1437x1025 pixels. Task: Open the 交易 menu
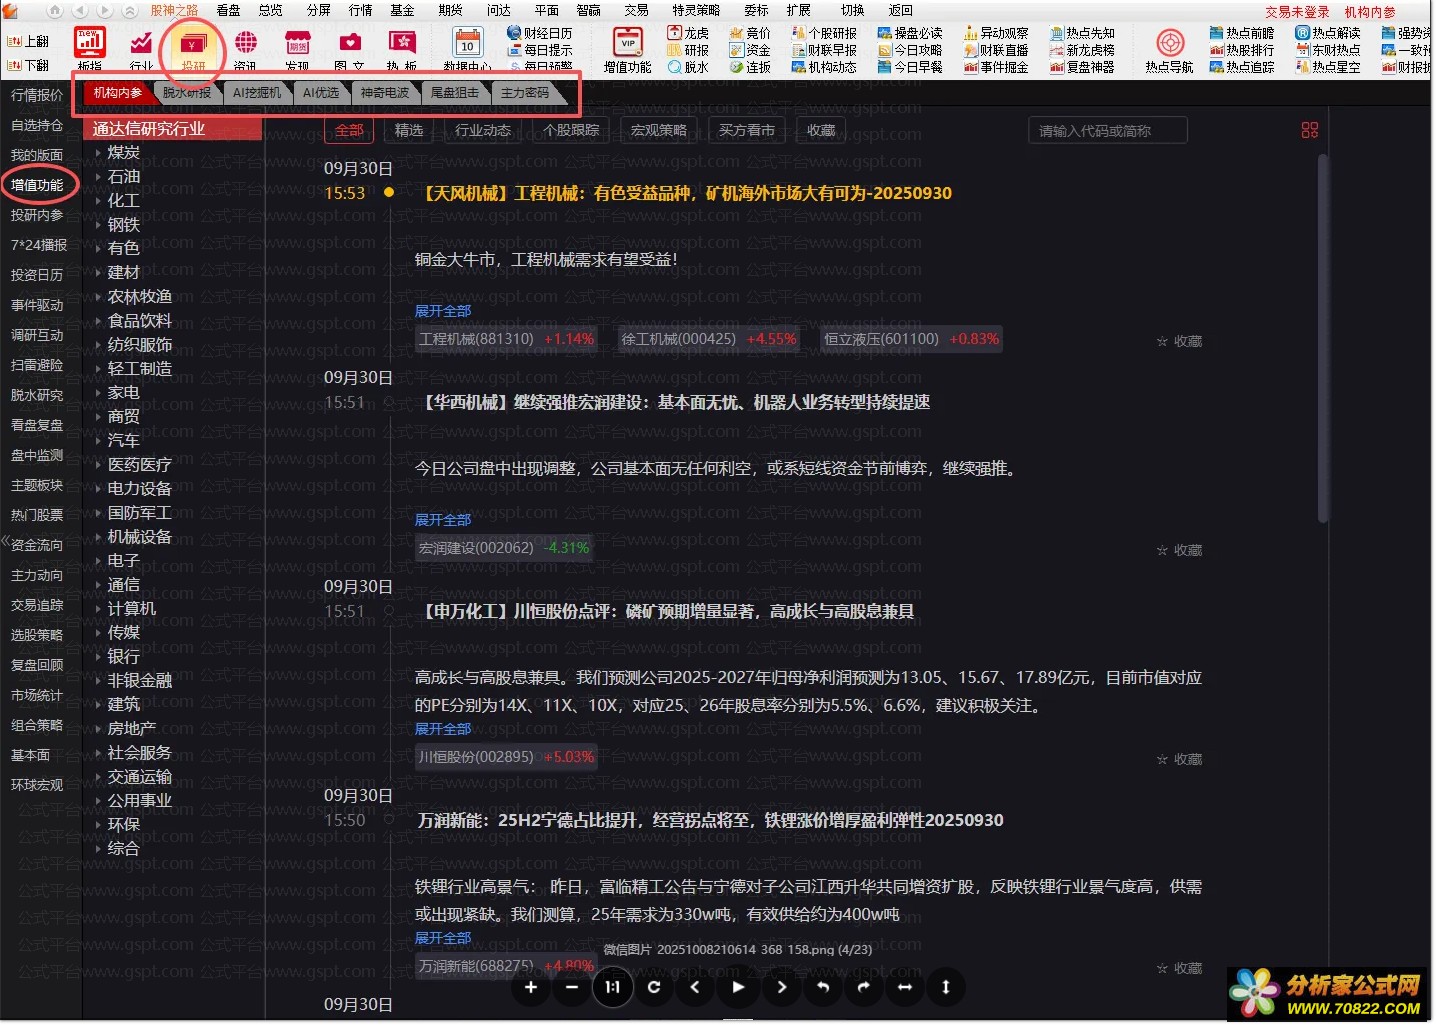click(x=636, y=10)
